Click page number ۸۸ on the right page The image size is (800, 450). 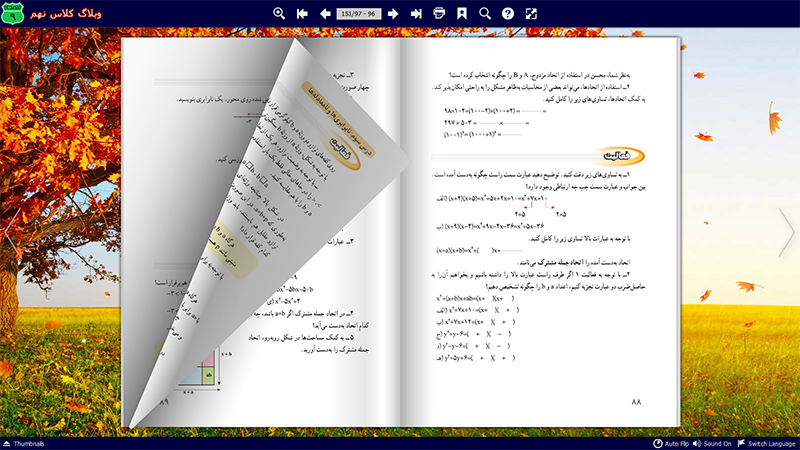[636, 402]
